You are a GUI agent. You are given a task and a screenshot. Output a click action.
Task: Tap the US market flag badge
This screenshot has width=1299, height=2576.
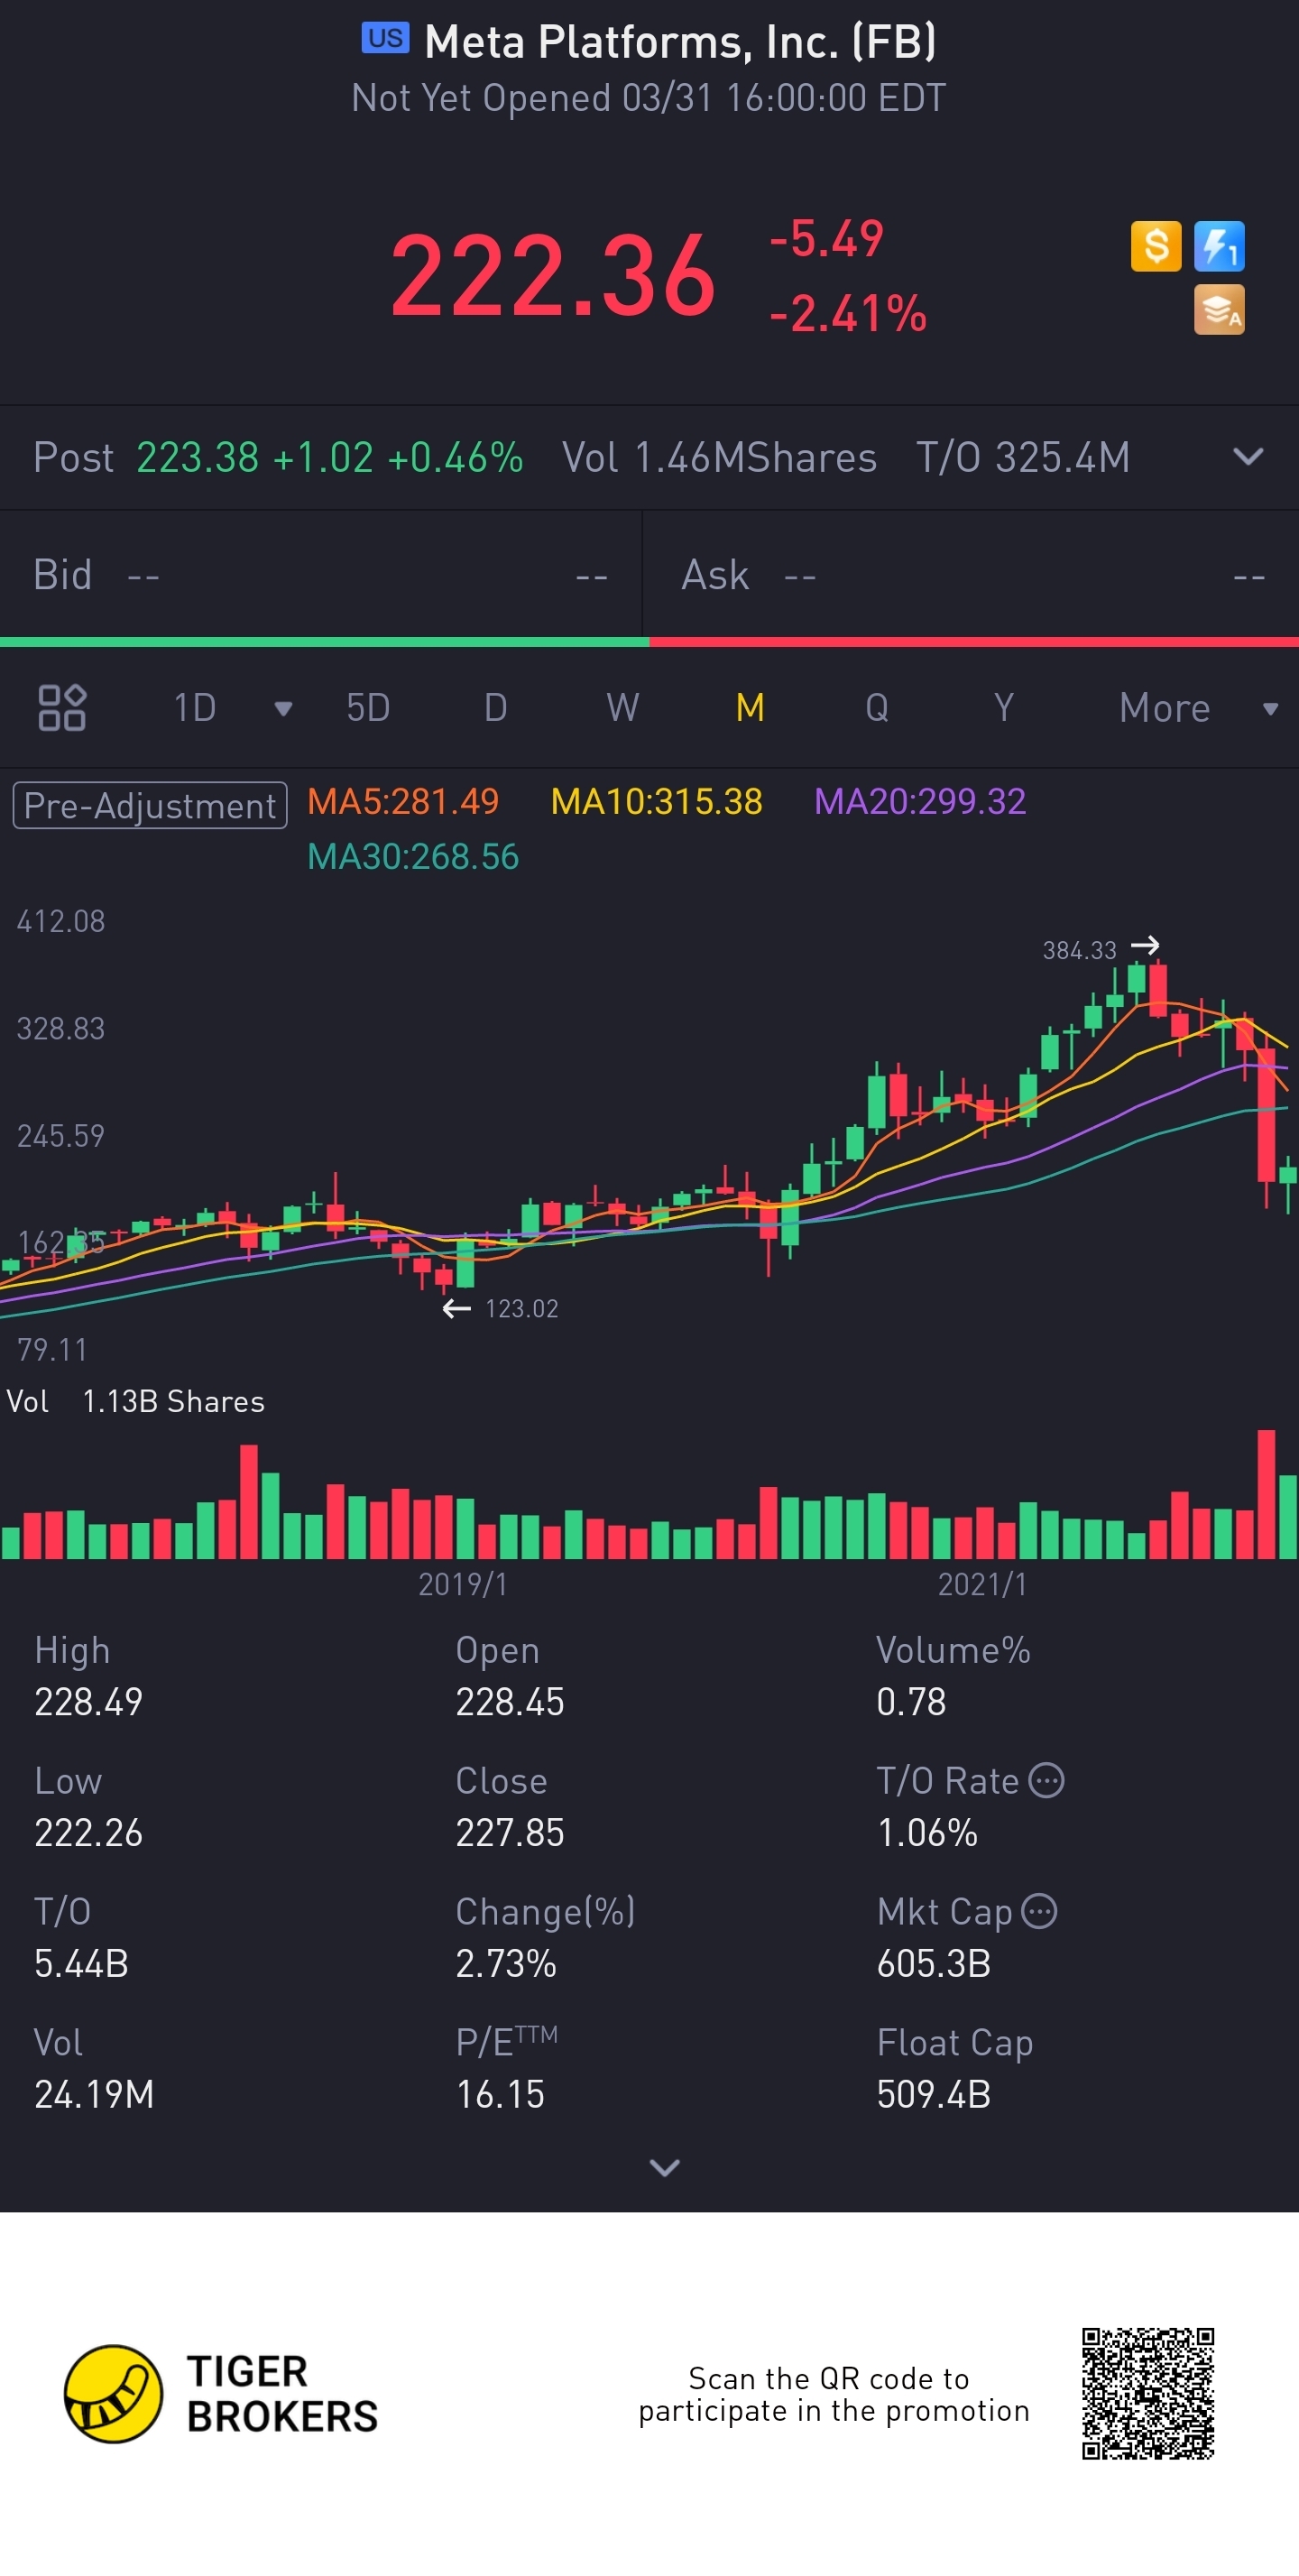[x=385, y=39]
